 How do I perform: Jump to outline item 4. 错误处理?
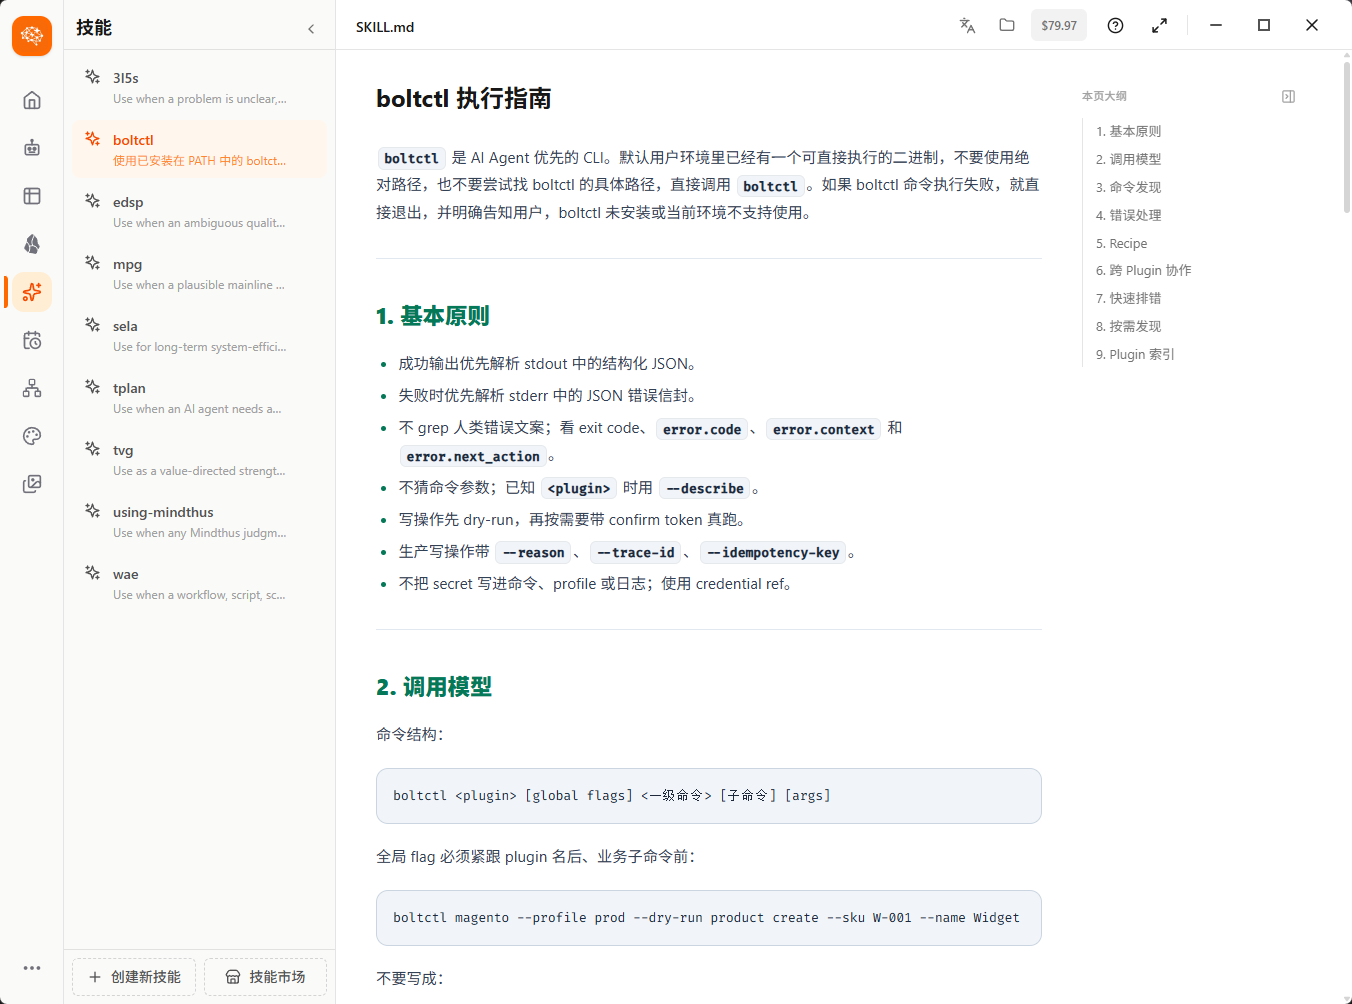click(1128, 215)
